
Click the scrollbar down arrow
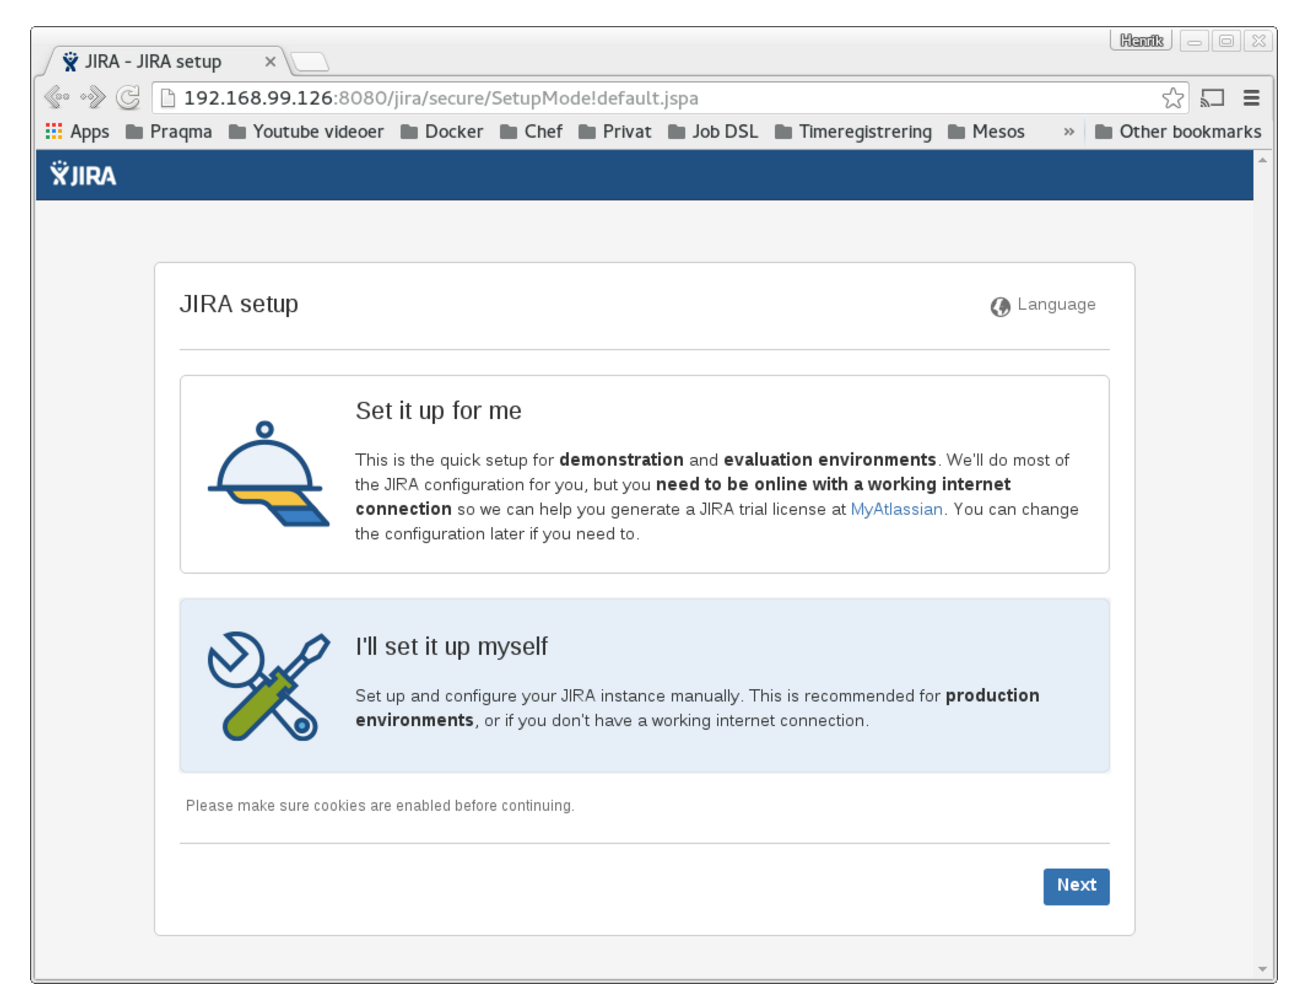click(1263, 969)
